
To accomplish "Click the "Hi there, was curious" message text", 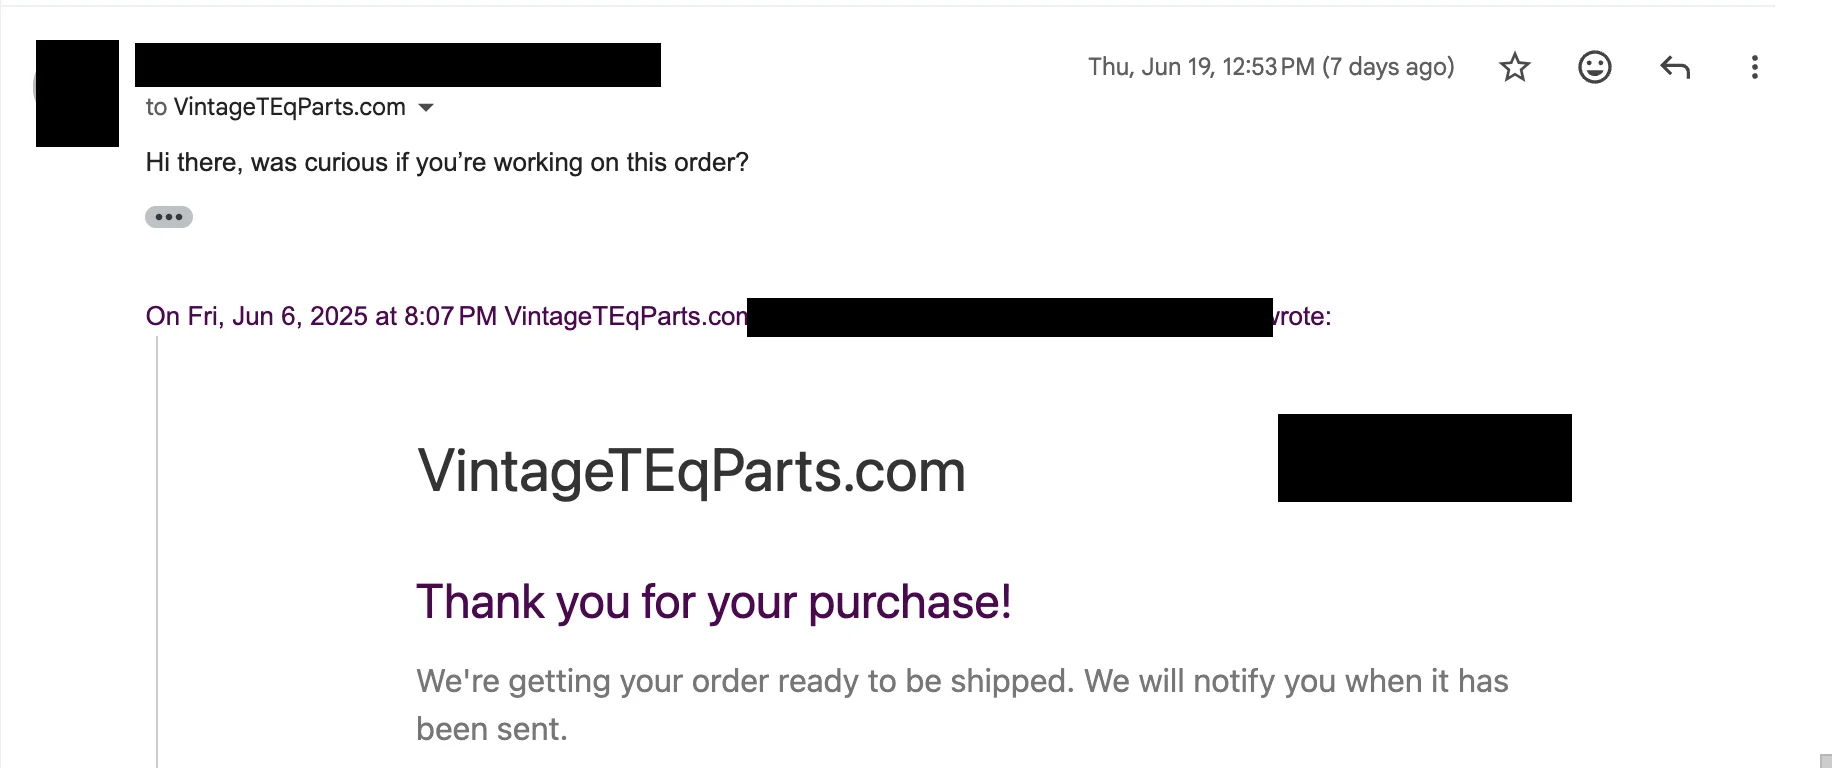I will tap(446, 162).
